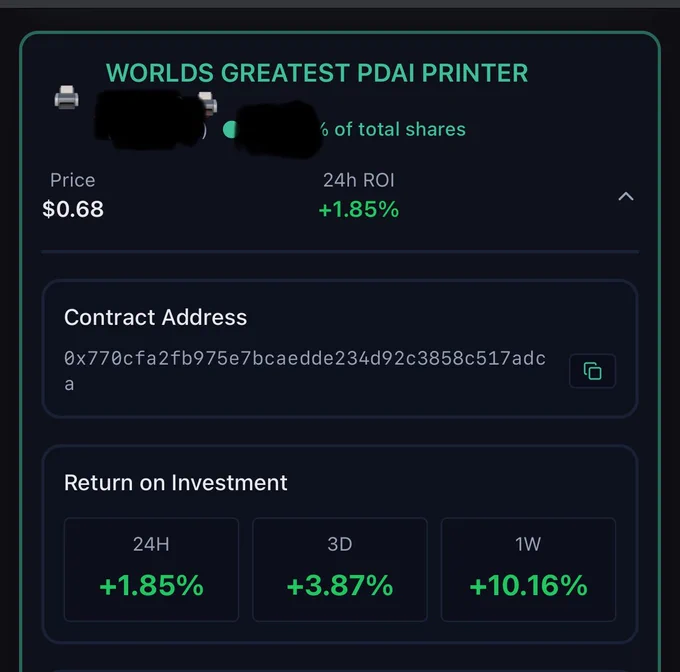Click the $0.68 price value

point(73,209)
